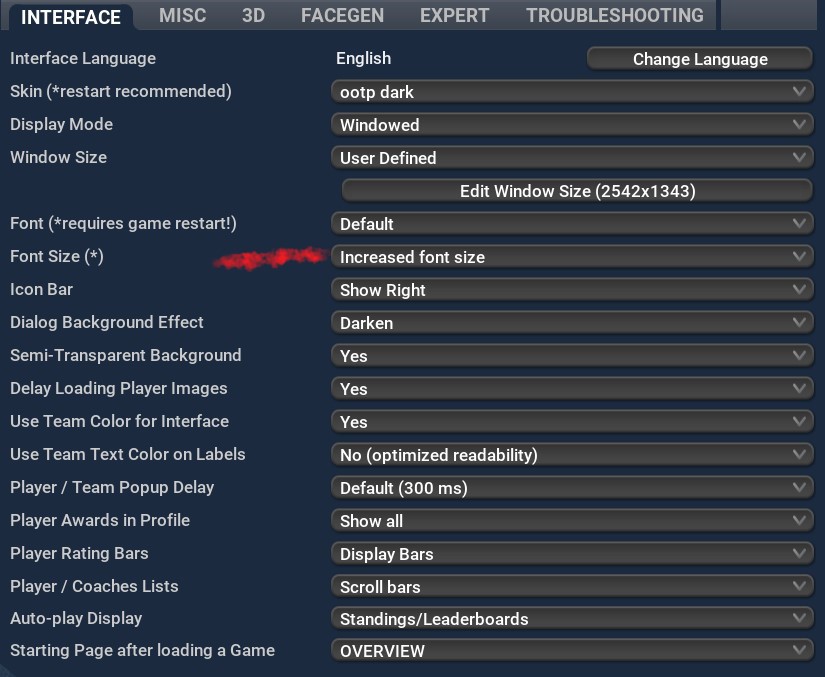825x677 pixels.
Task: Click the Change Language button
Action: [x=699, y=59]
